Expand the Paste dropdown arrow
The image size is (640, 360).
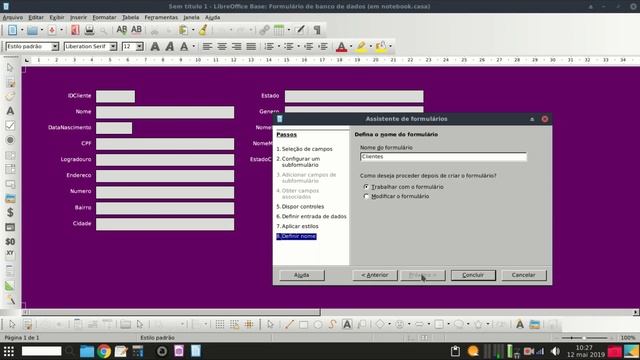(x=193, y=30)
